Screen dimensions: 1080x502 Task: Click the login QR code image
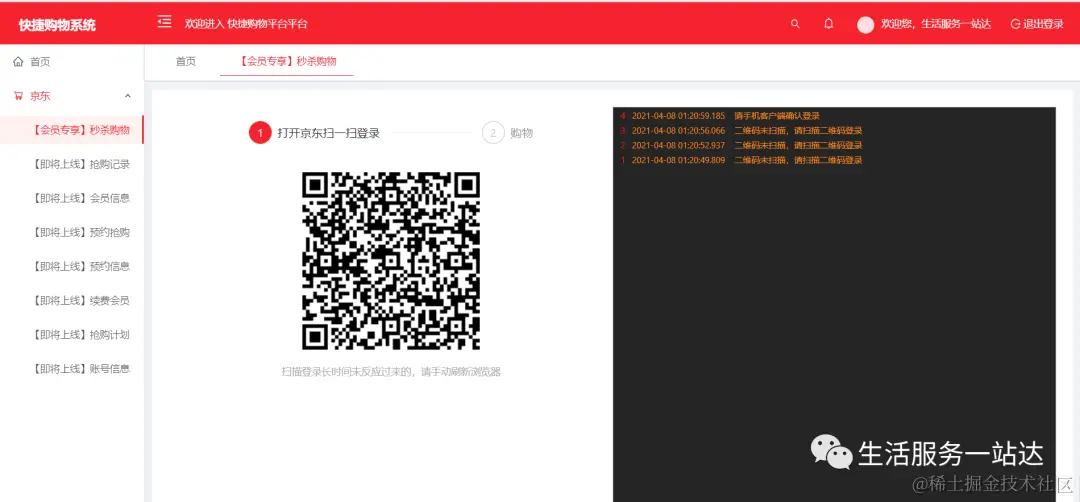pyautogui.click(x=391, y=261)
